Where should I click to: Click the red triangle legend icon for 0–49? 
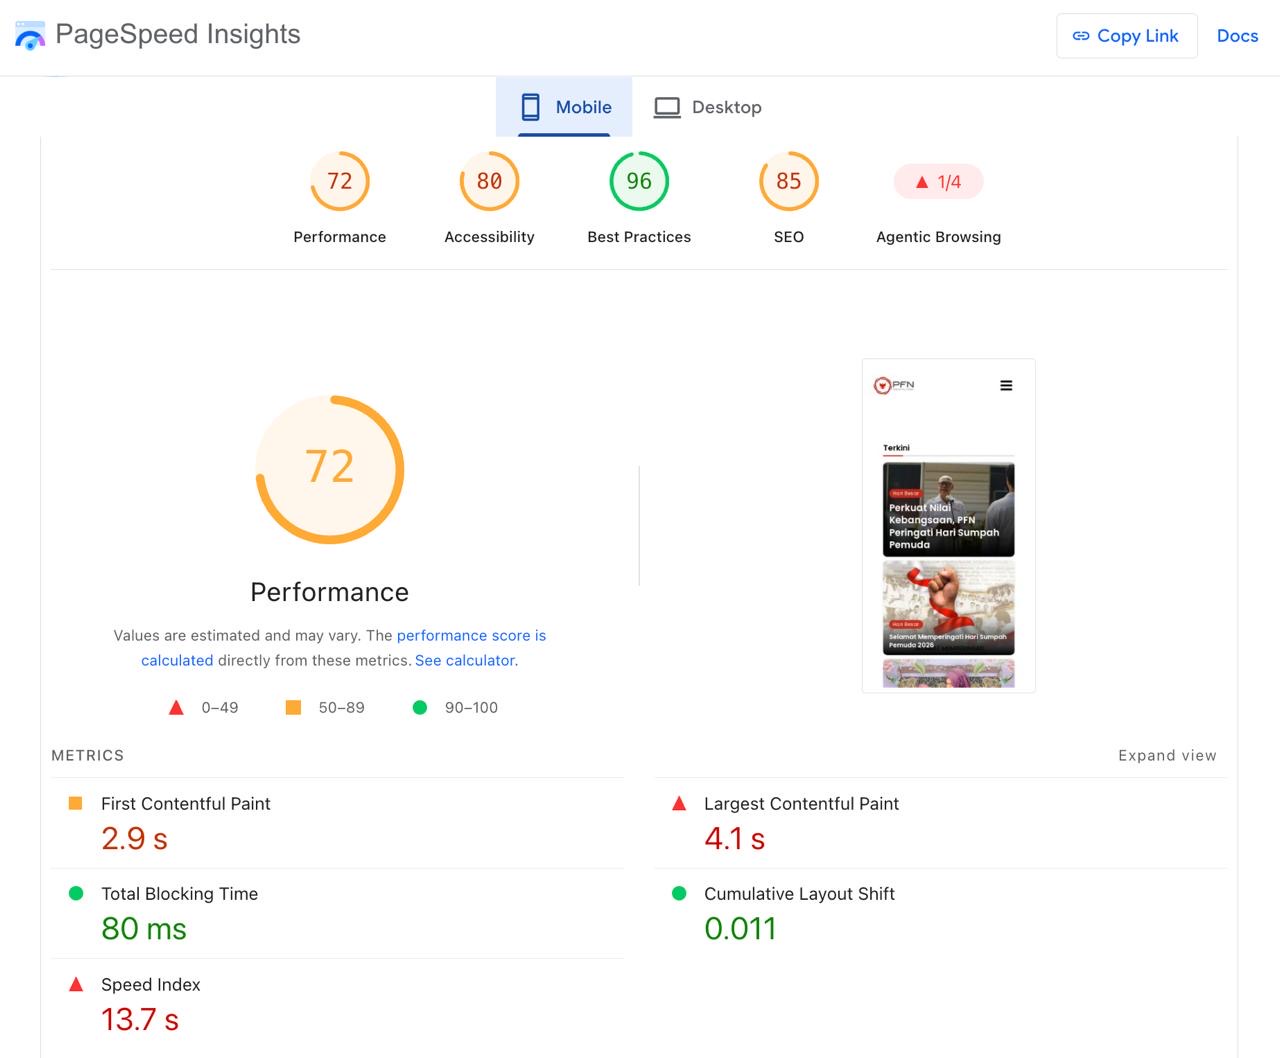click(x=176, y=707)
